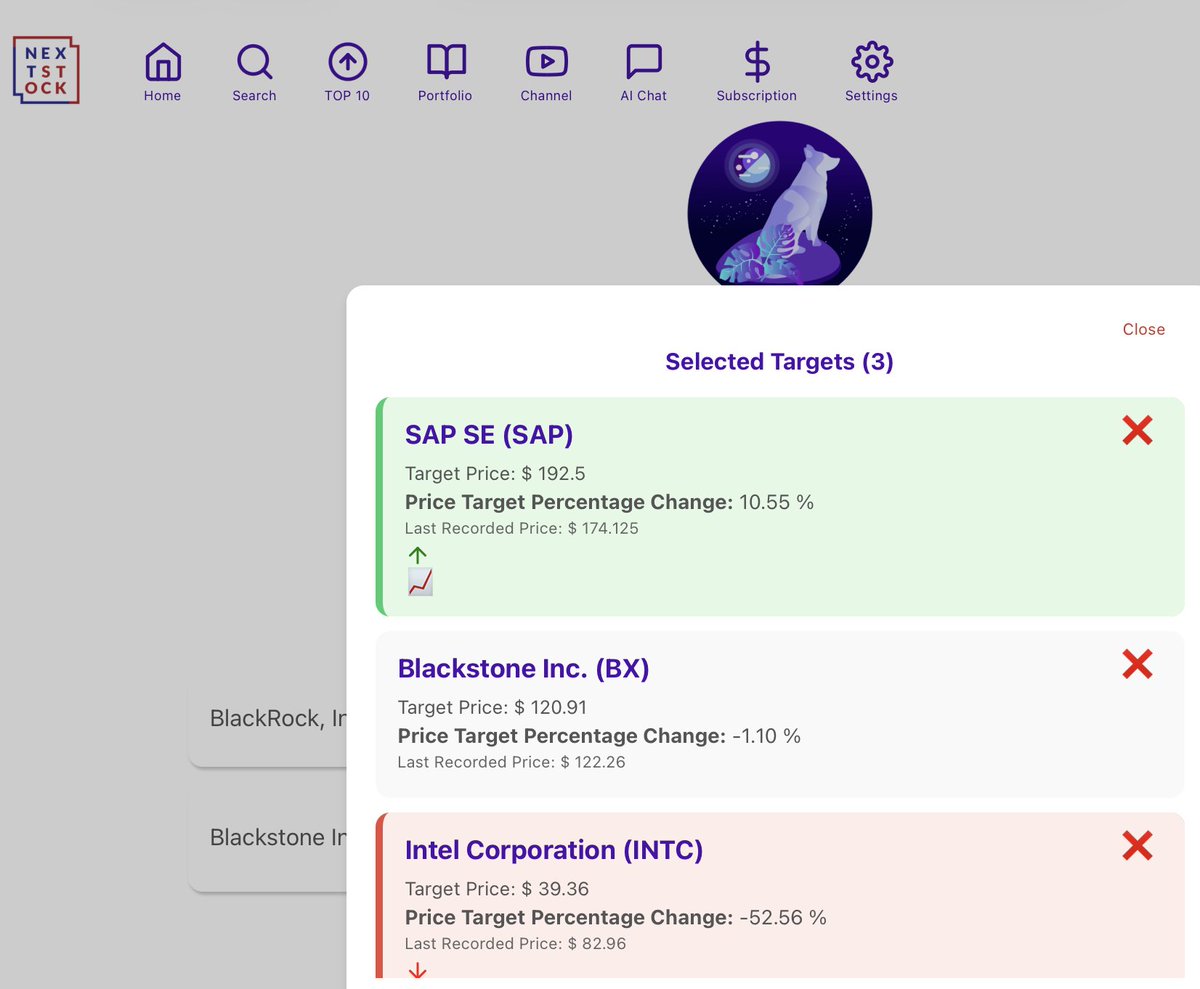Viewport: 1200px width, 989px height.
Task: Select the Blackstone card behind the panel
Action: click(268, 838)
